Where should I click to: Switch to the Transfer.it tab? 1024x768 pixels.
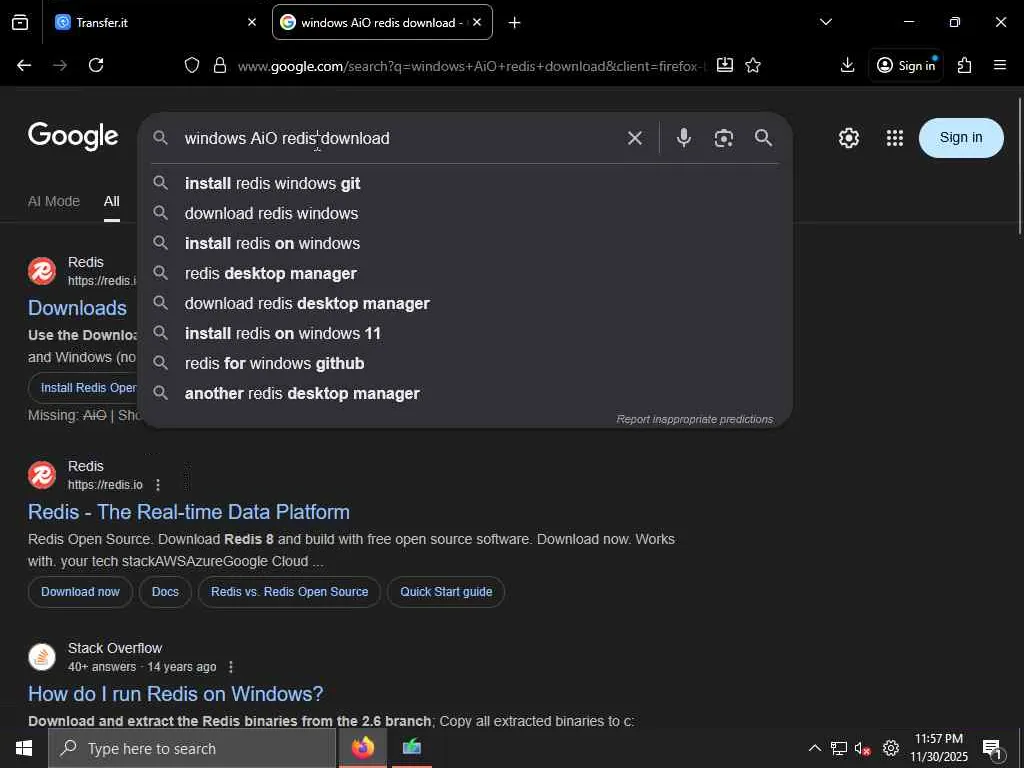(156, 22)
